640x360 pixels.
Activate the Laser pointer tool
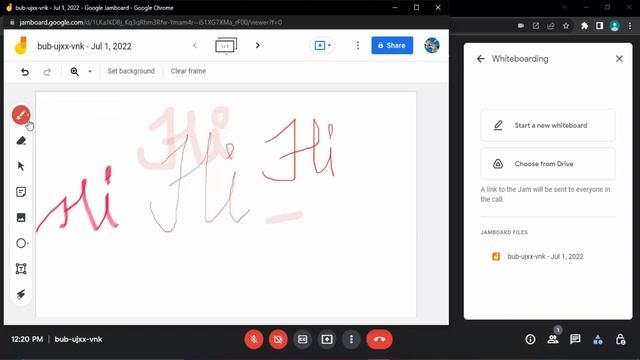coord(21,294)
